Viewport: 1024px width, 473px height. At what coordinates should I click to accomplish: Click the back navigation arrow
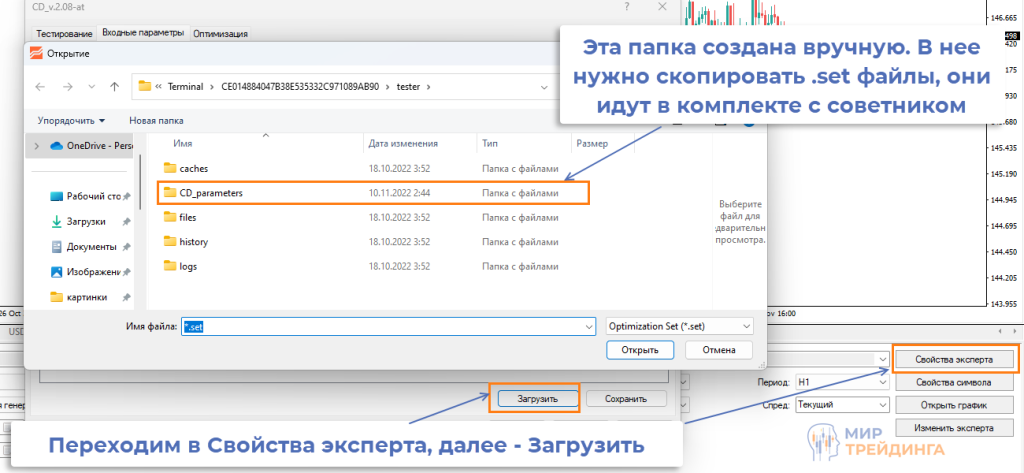[40, 86]
